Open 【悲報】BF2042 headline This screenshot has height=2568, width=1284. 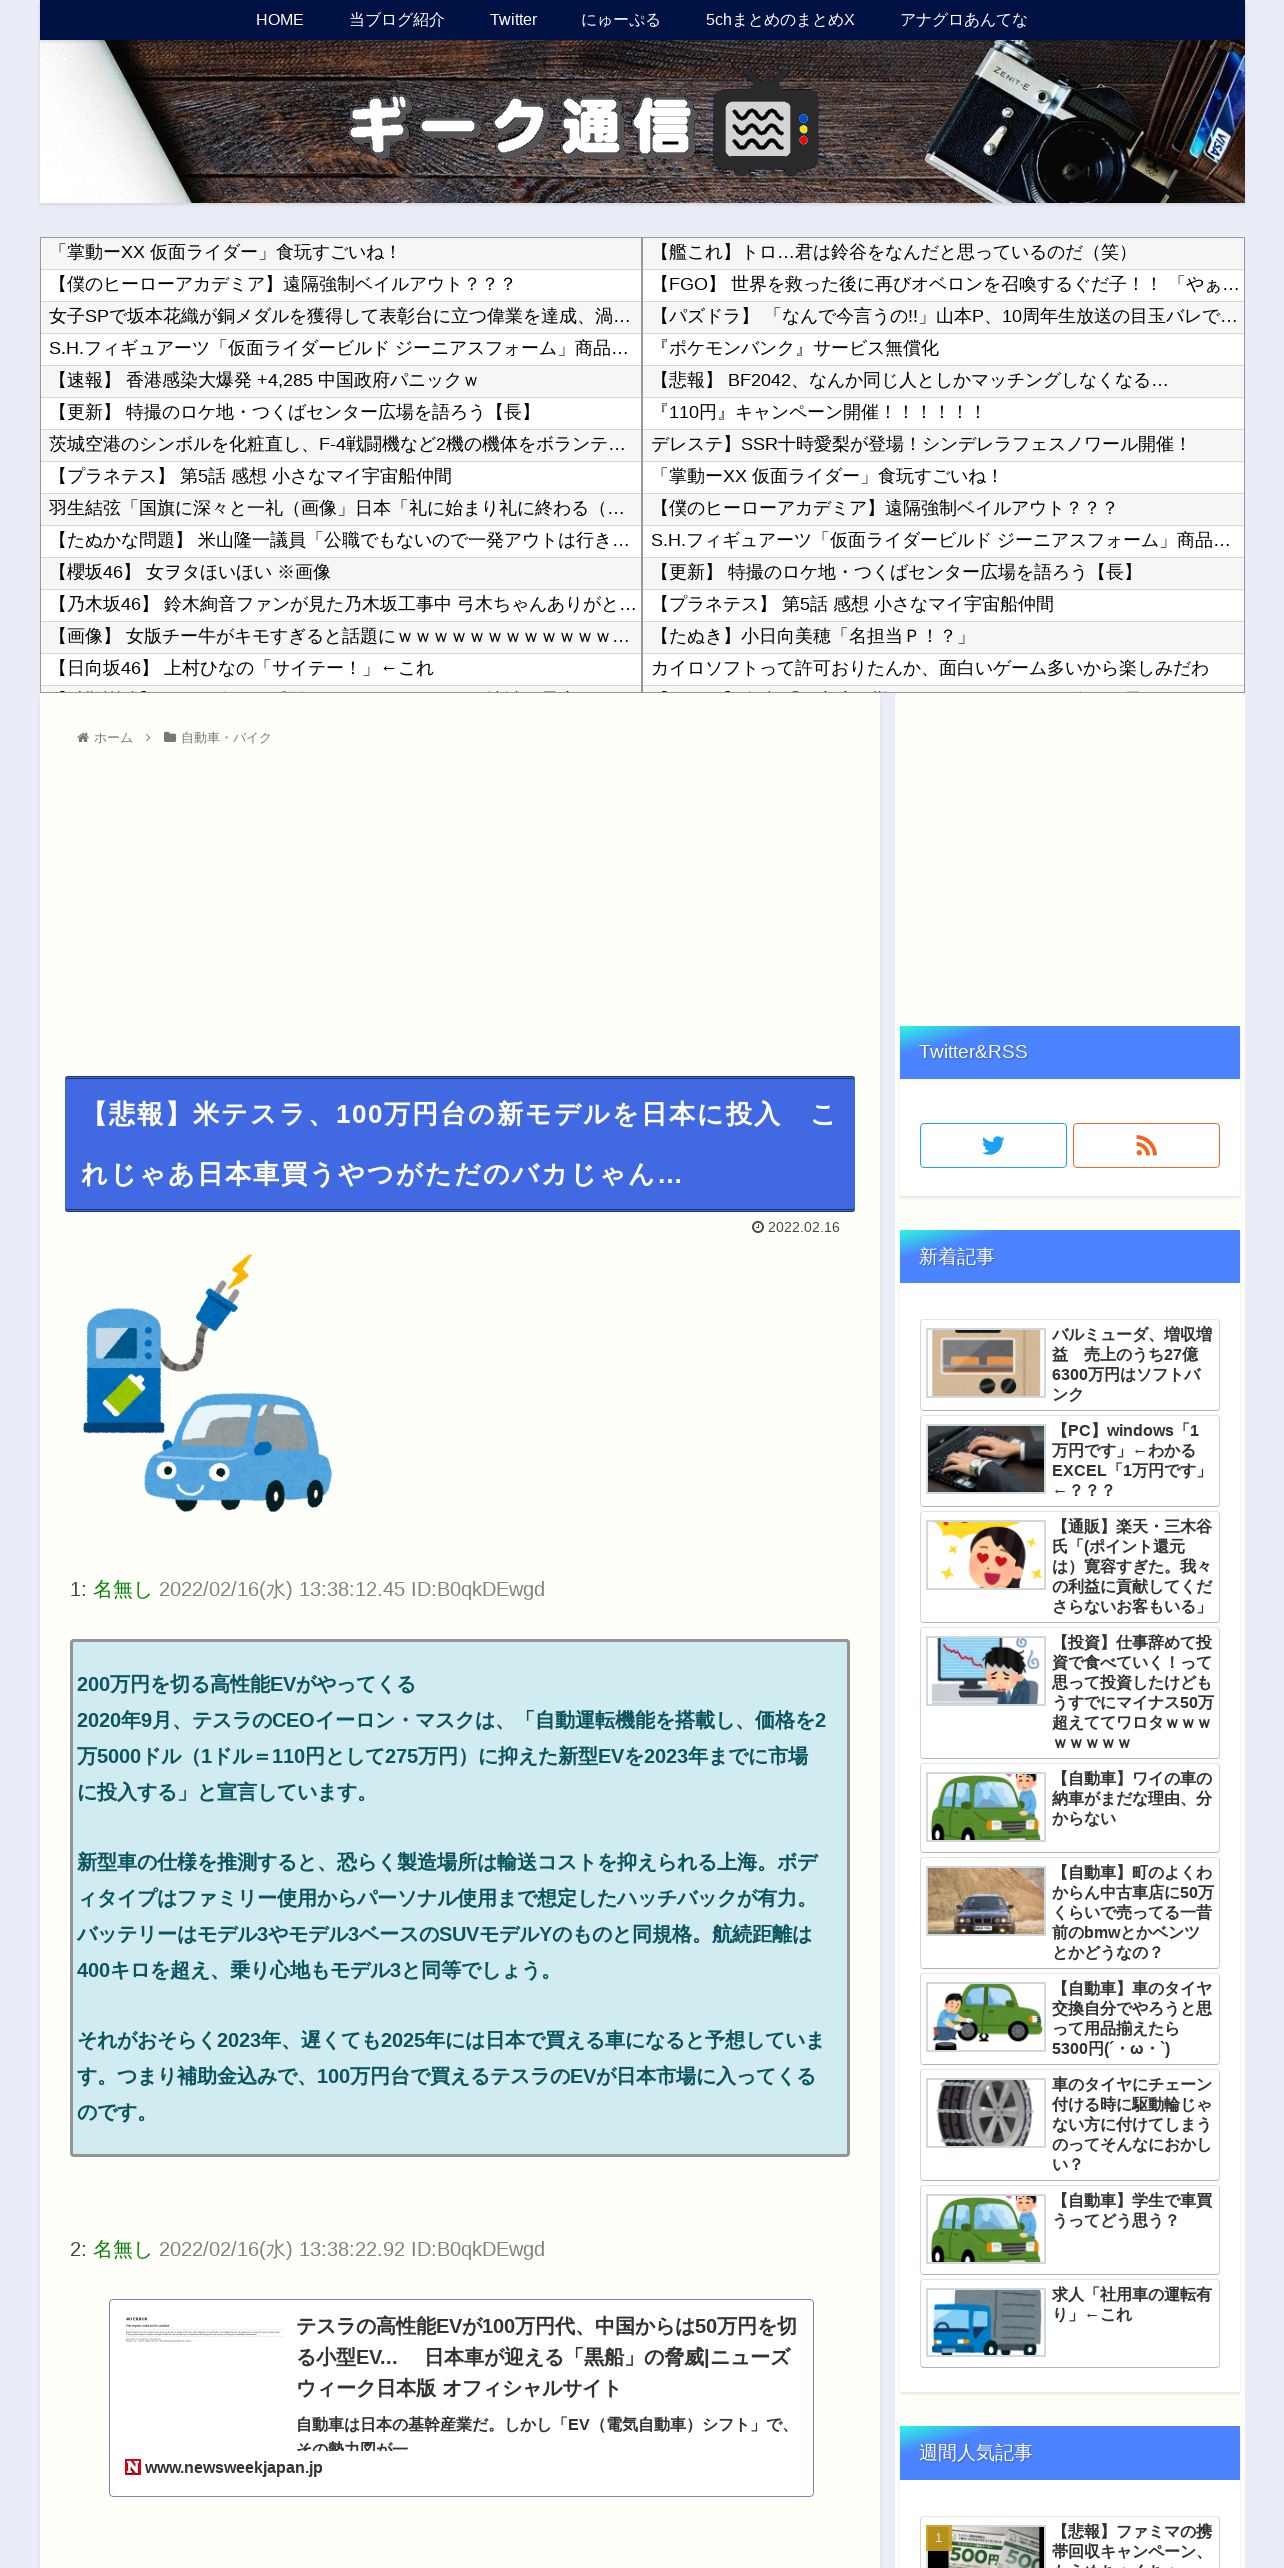point(943,381)
